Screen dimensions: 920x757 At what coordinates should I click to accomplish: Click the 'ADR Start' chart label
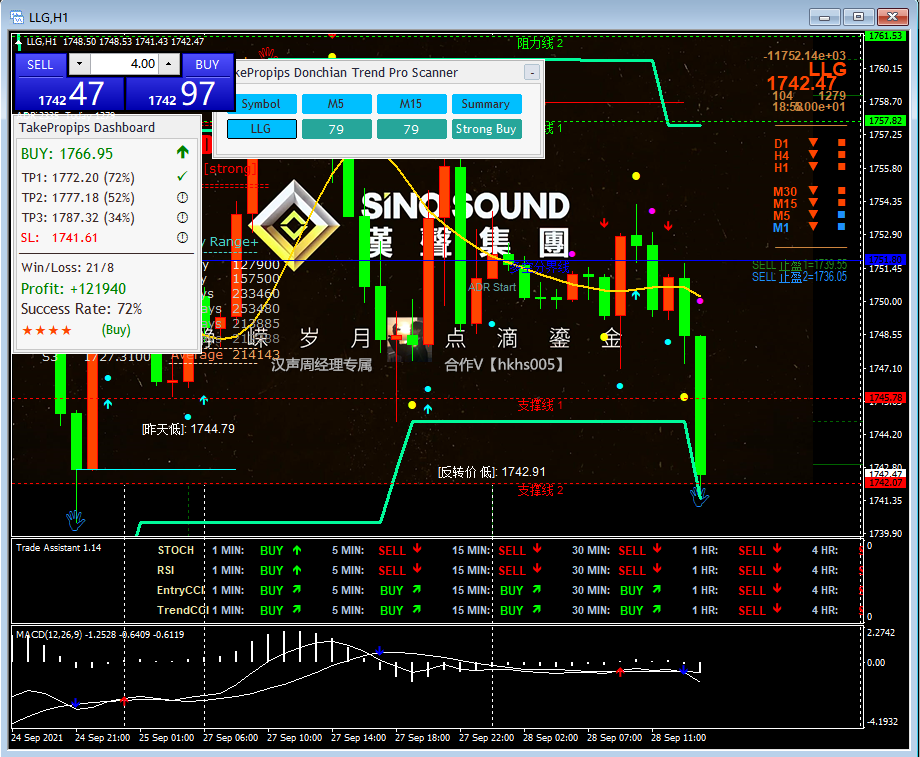[492, 288]
